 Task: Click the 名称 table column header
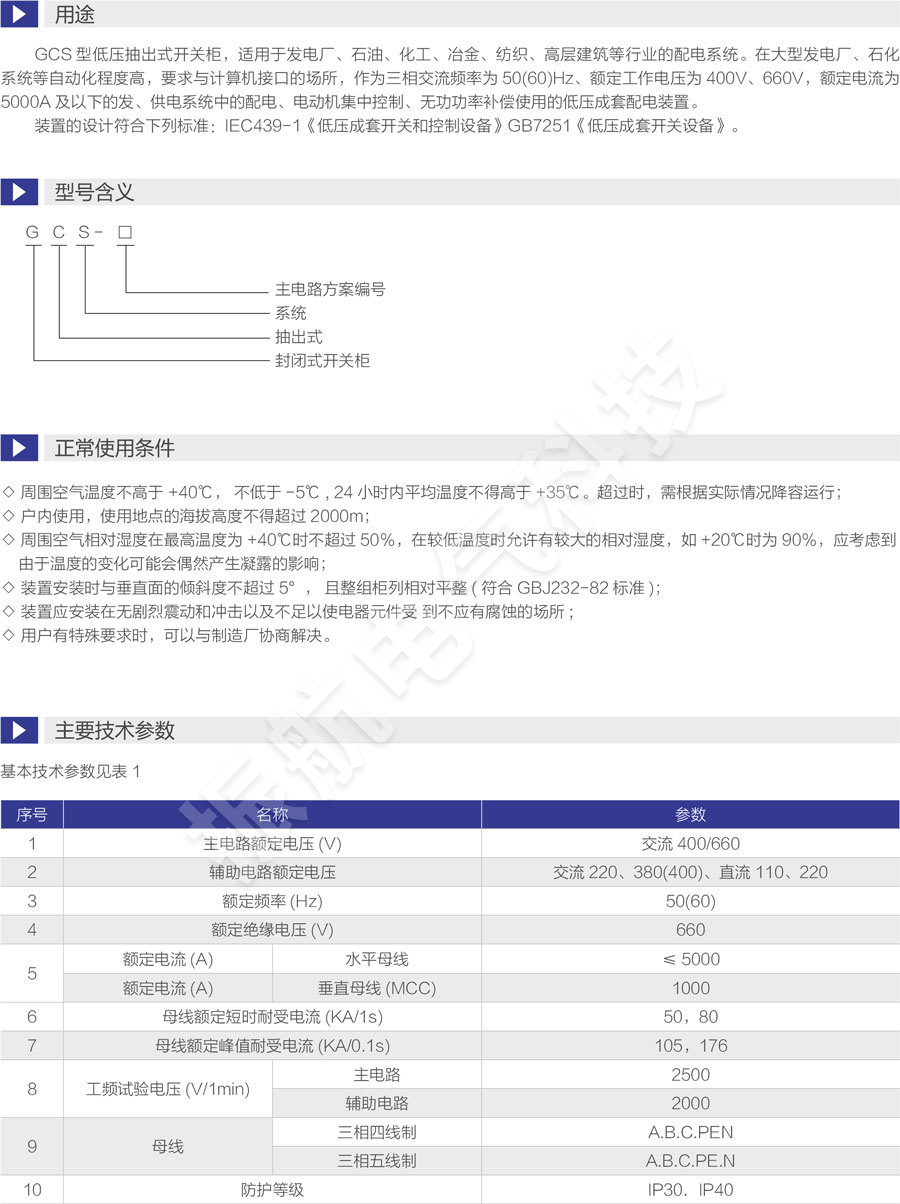(272, 815)
